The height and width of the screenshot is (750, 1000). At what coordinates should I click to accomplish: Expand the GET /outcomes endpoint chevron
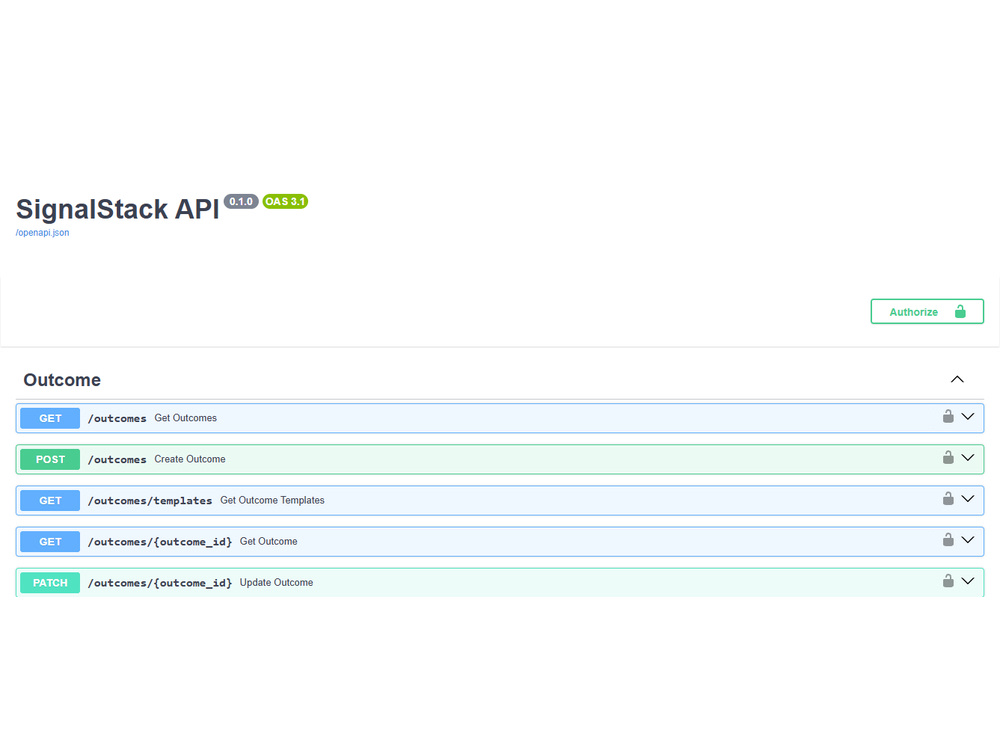pos(967,417)
